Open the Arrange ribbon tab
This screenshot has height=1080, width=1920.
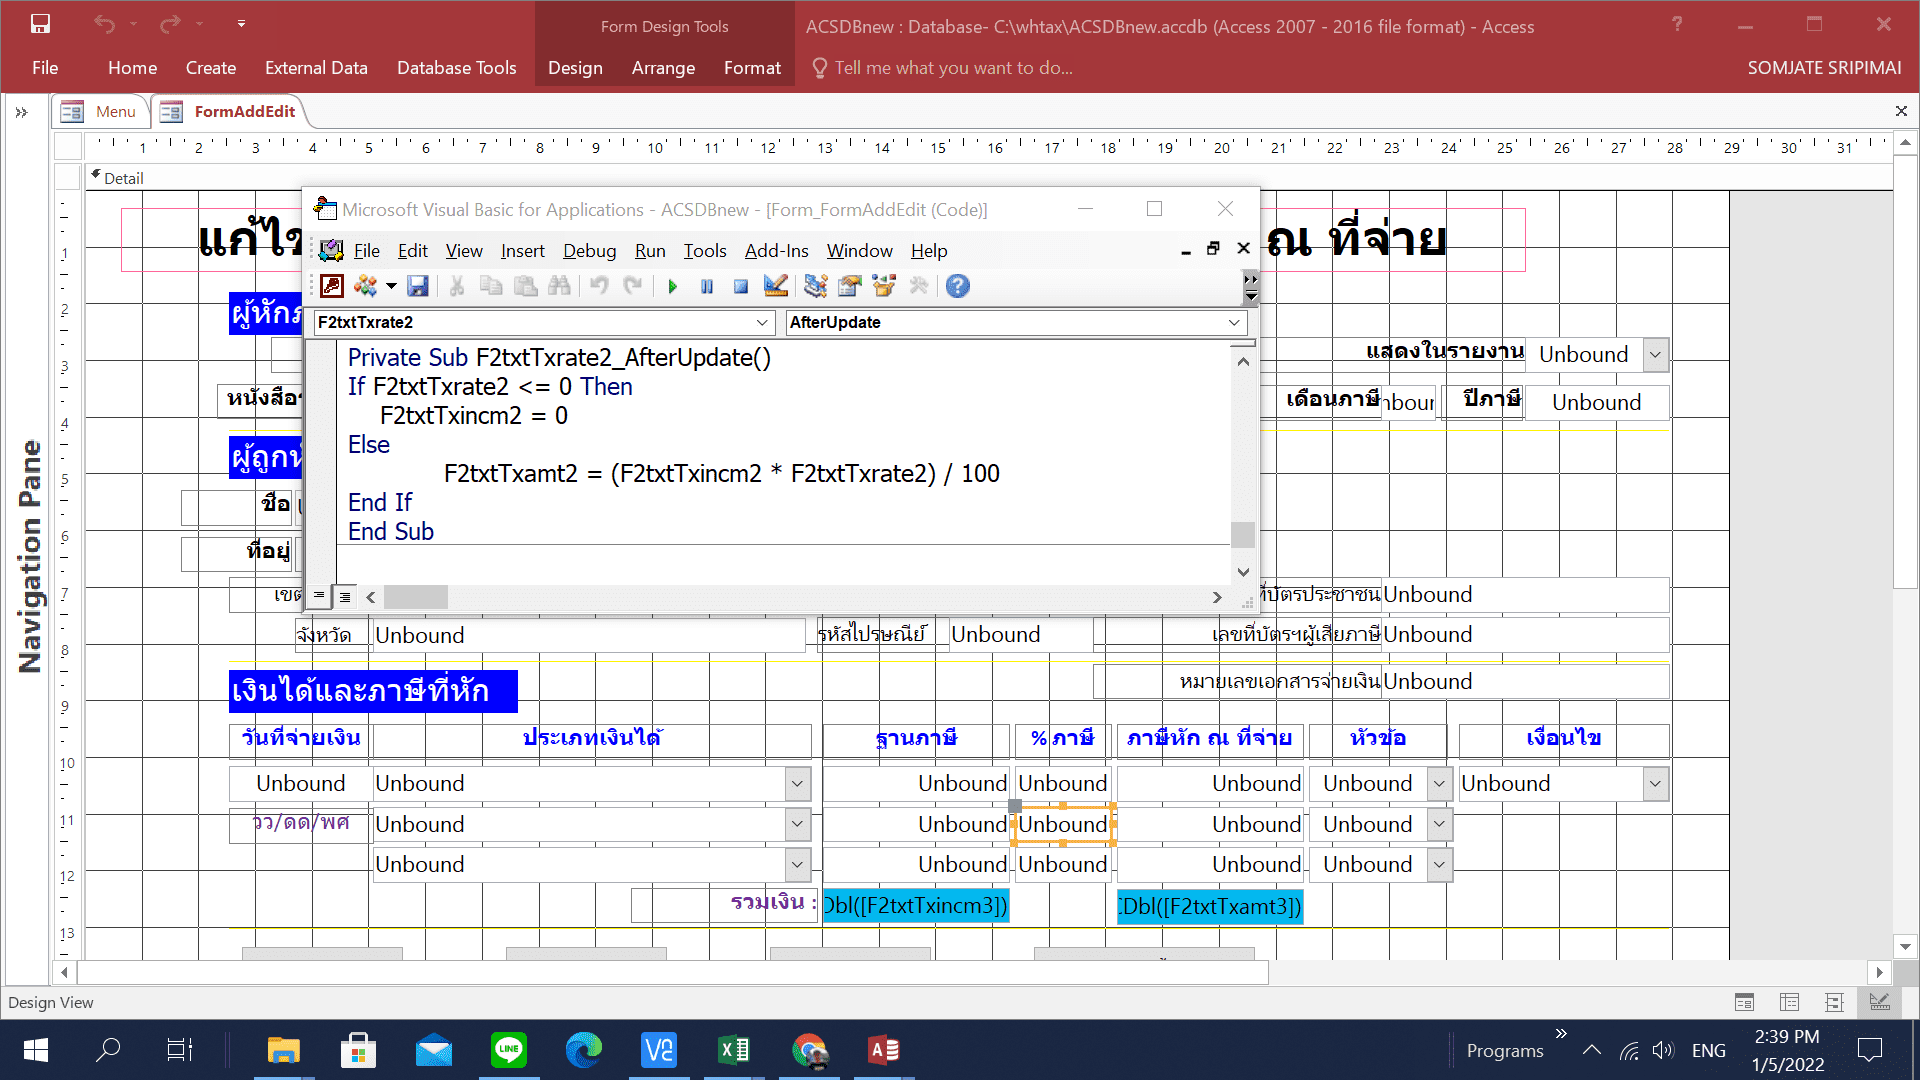[663, 68]
